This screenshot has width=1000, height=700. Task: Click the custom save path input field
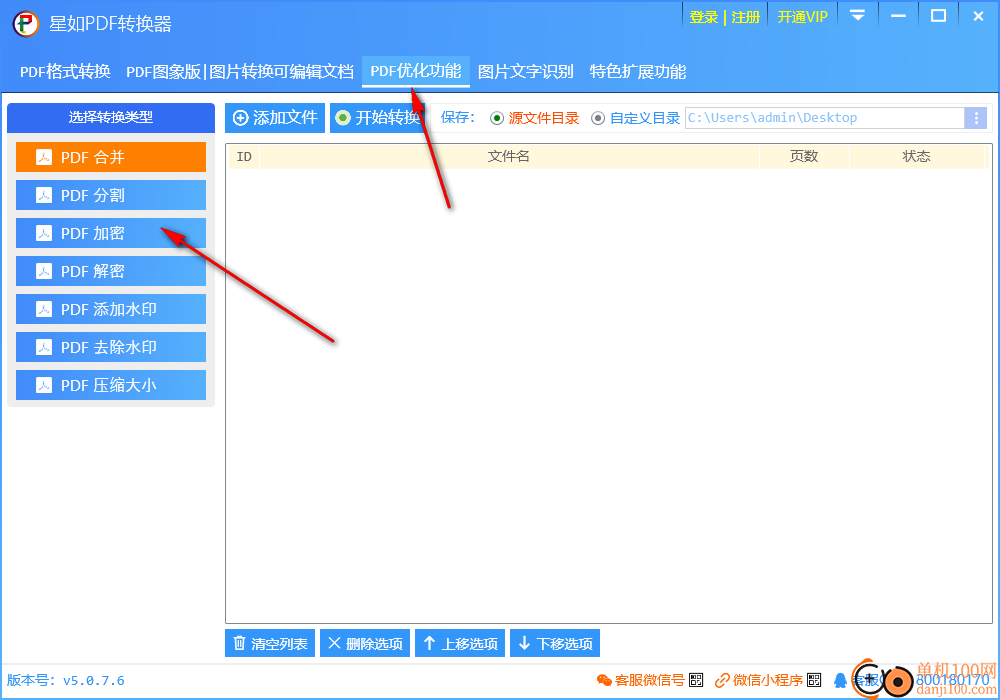pos(825,118)
